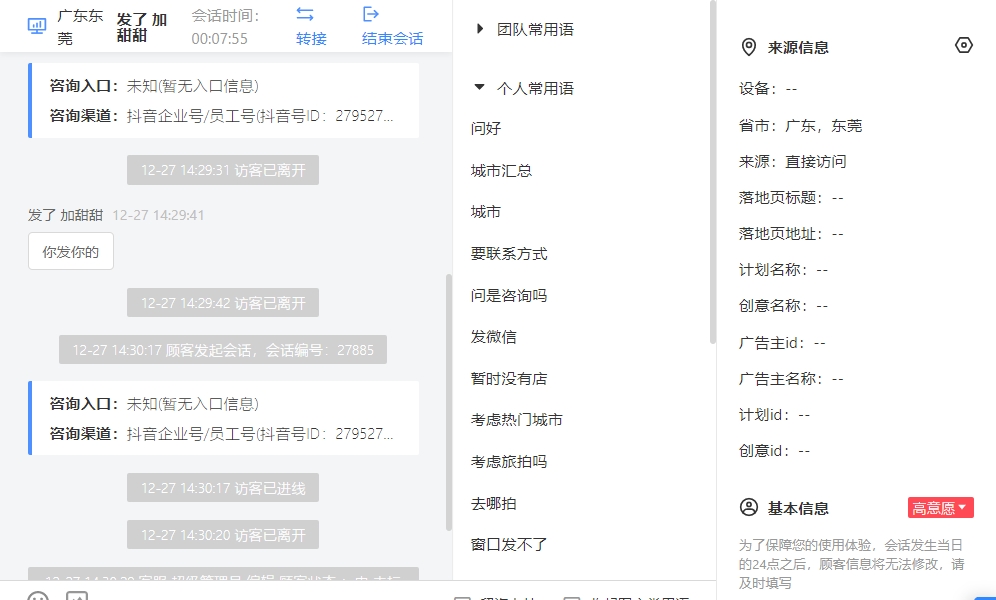
Task: Click the 广告主id field
Action: (783, 343)
